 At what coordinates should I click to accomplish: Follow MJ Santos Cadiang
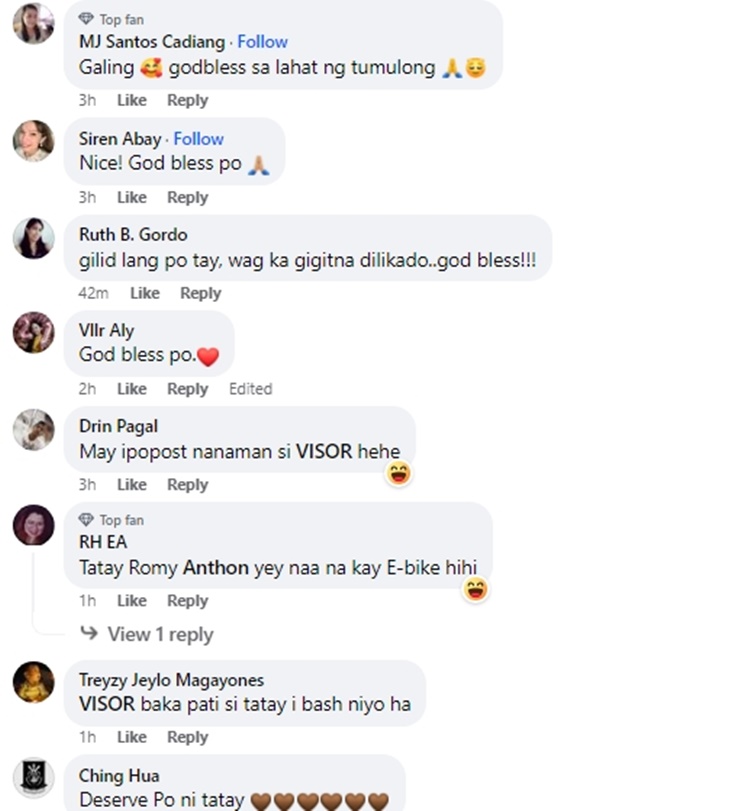coord(262,42)
